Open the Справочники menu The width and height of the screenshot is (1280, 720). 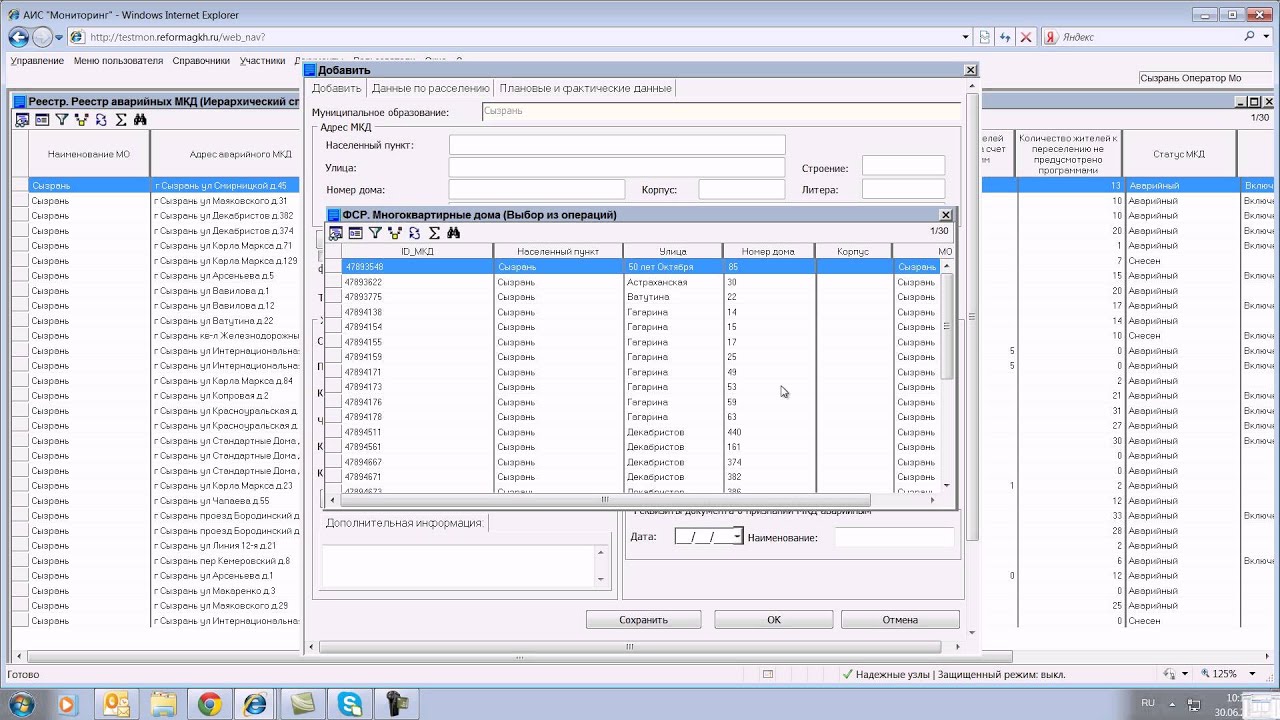[201, 61]
